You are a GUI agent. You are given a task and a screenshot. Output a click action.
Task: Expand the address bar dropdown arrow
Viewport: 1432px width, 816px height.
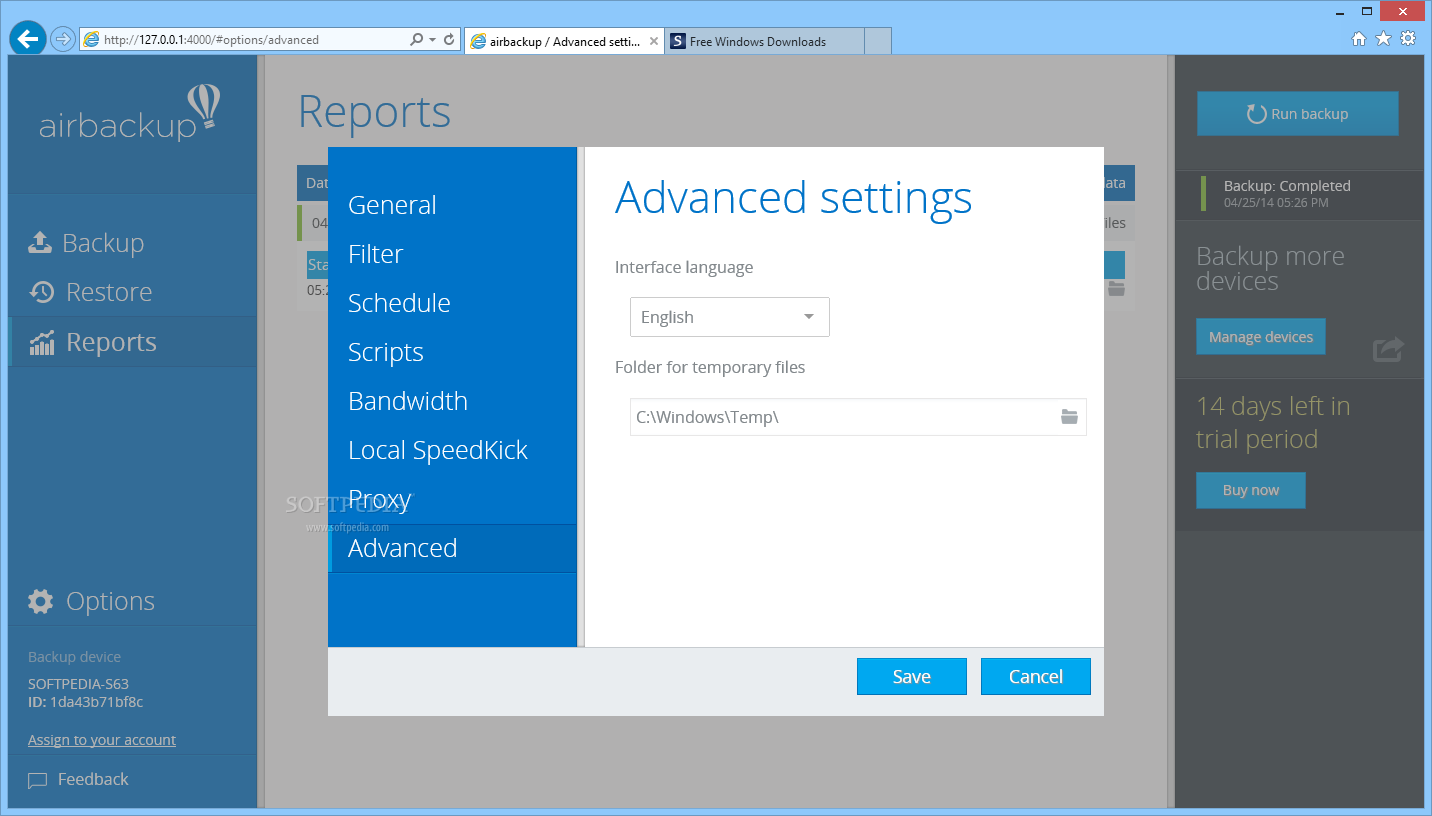[432, 40]
